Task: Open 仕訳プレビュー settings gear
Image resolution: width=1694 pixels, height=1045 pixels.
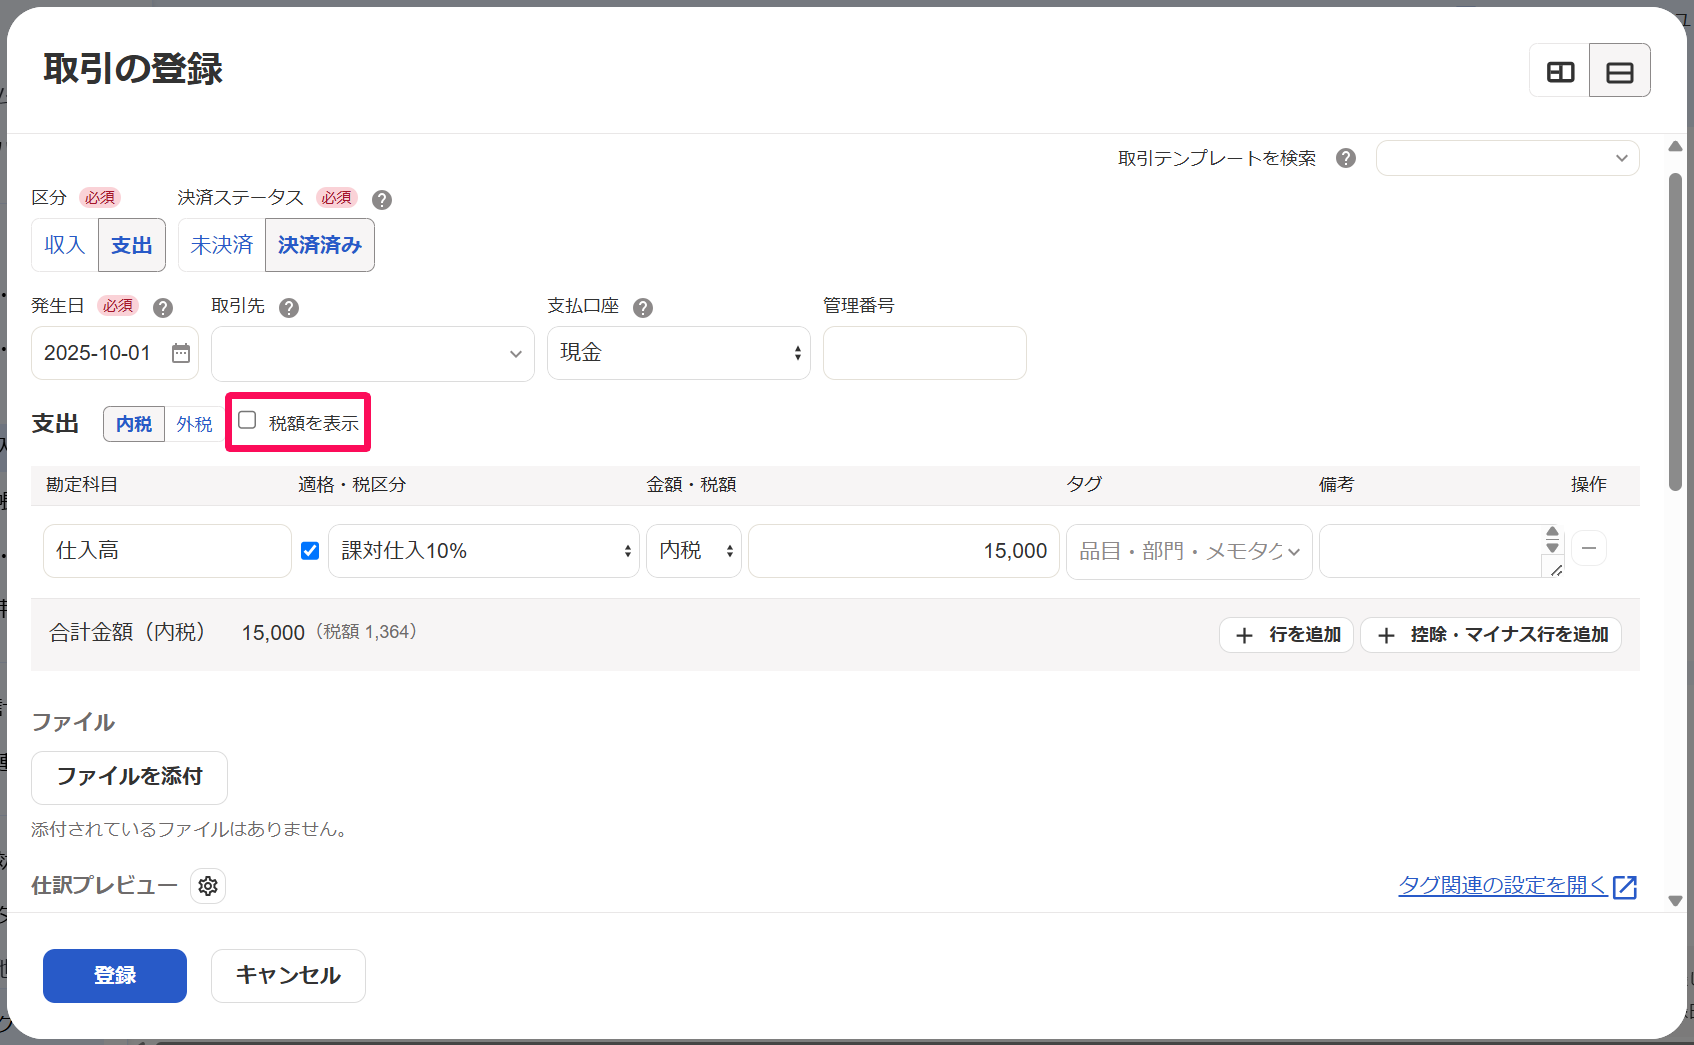Action: click(x=208, y=886)
